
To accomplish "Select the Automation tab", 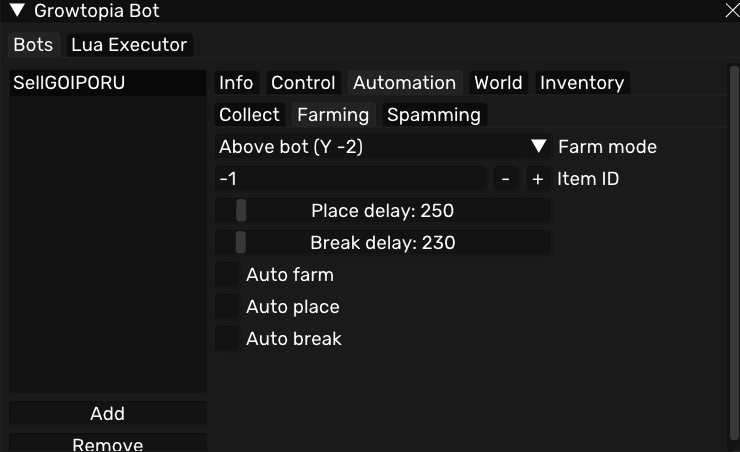I will (404, 83).
